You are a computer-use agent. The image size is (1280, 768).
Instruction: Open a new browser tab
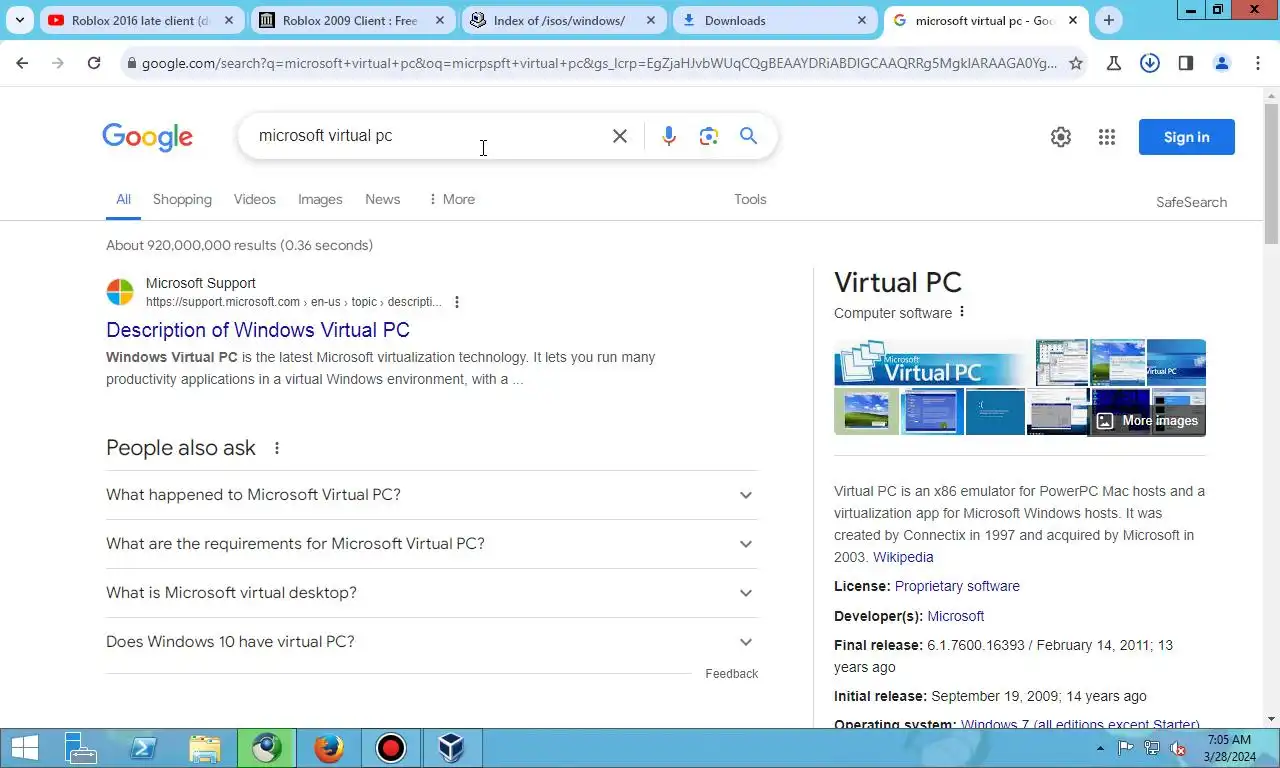click(1108, 20)
